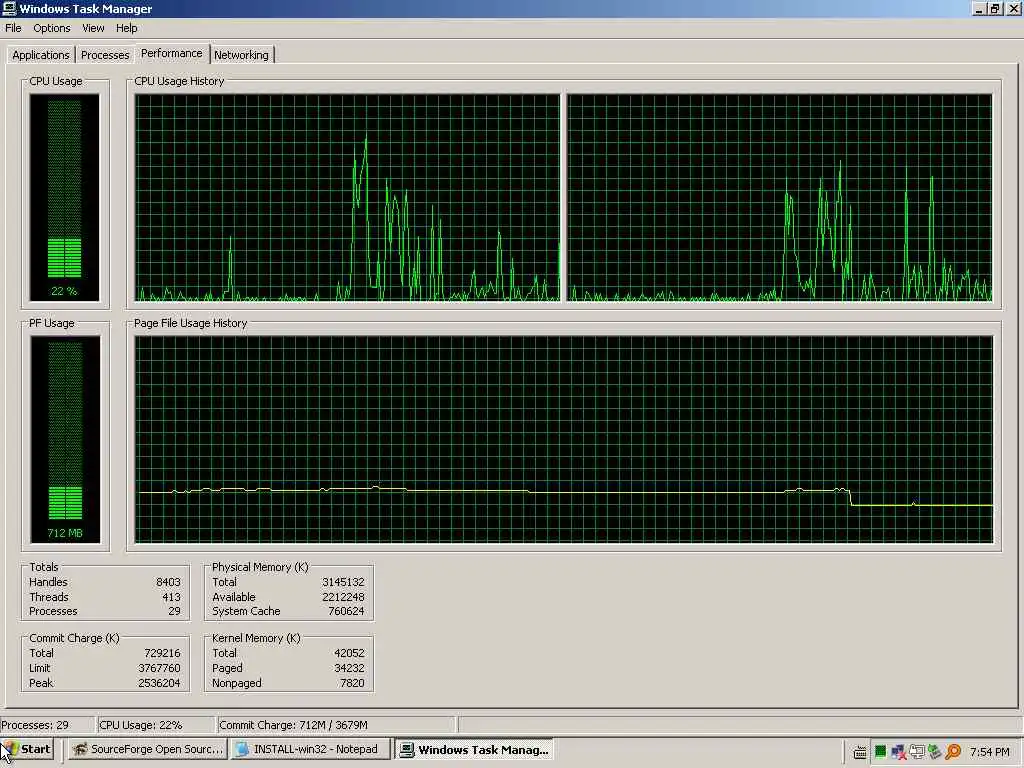
Task: Click the Start button
Action: tap(27, 749)
